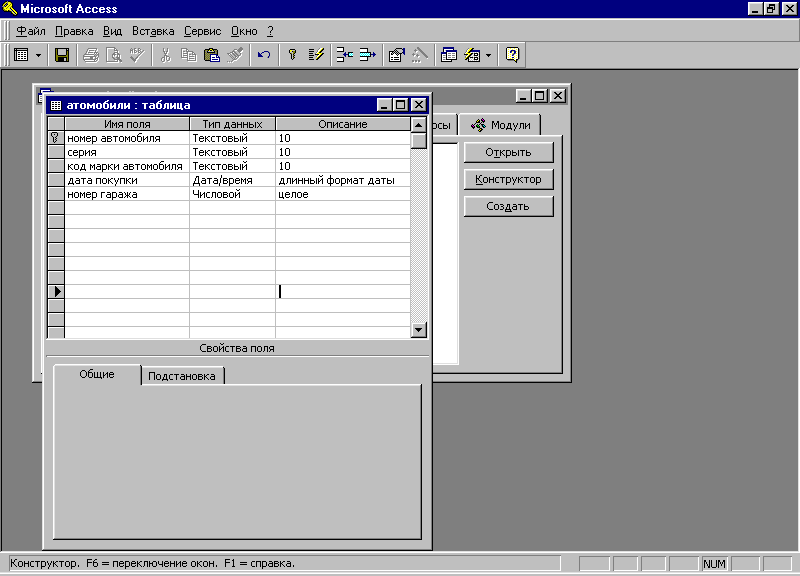
Task: Open the Окно menu
Action: pos(244,31)
